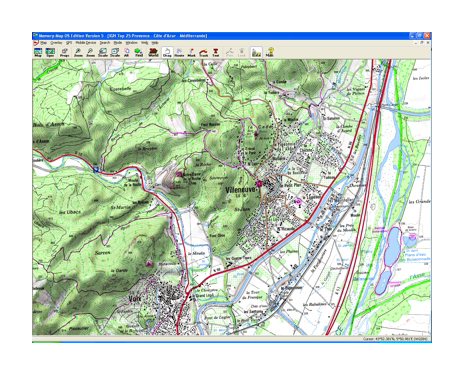The image size is (464, 376).
Task: Select the Track drawing tool
Action: pos(203,52)
